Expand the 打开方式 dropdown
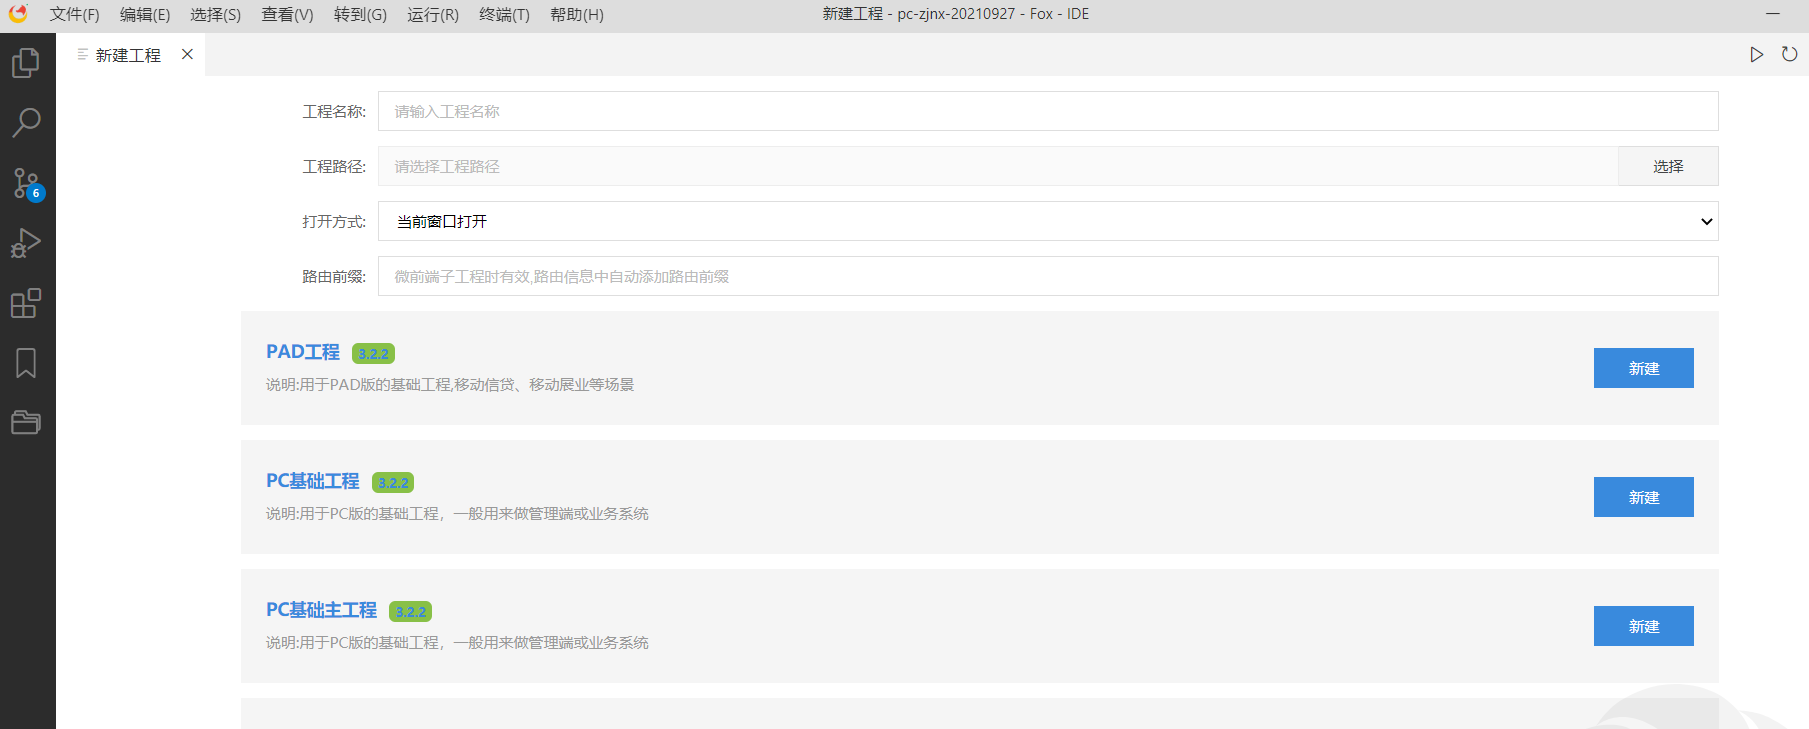Screen dimensions: 1809x729 [x=1047, y=221]
